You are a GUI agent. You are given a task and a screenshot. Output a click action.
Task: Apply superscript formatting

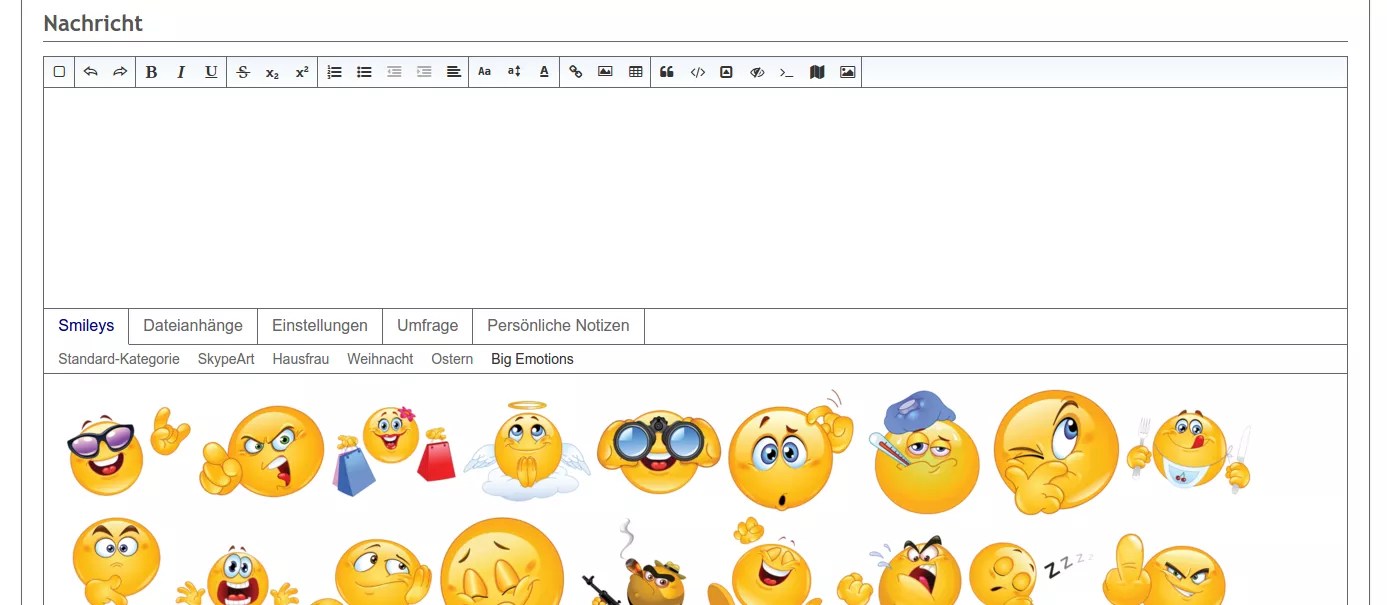302,72
